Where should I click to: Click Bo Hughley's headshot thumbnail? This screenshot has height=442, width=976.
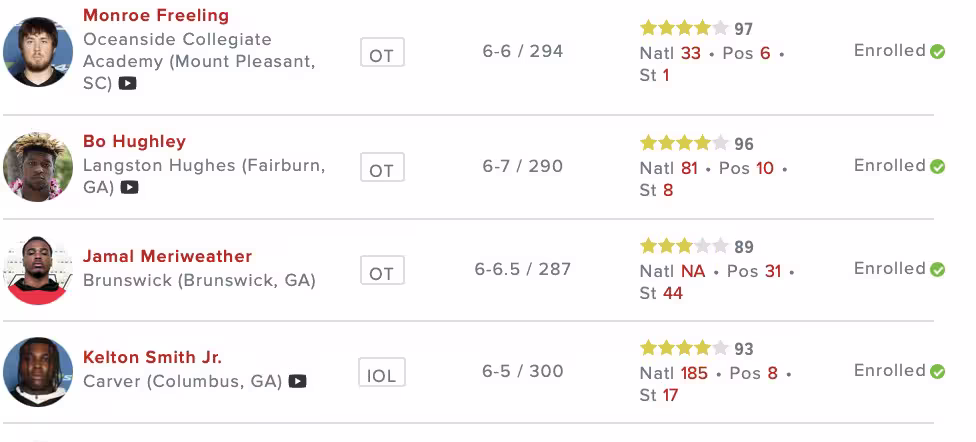[x=38, y=167]
